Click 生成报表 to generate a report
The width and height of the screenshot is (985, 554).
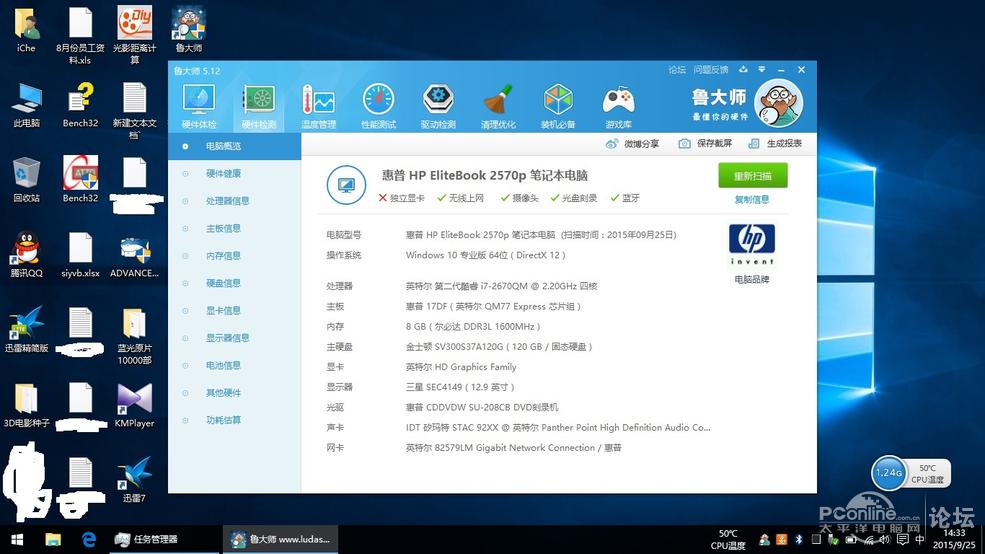(x=775, y=144)
